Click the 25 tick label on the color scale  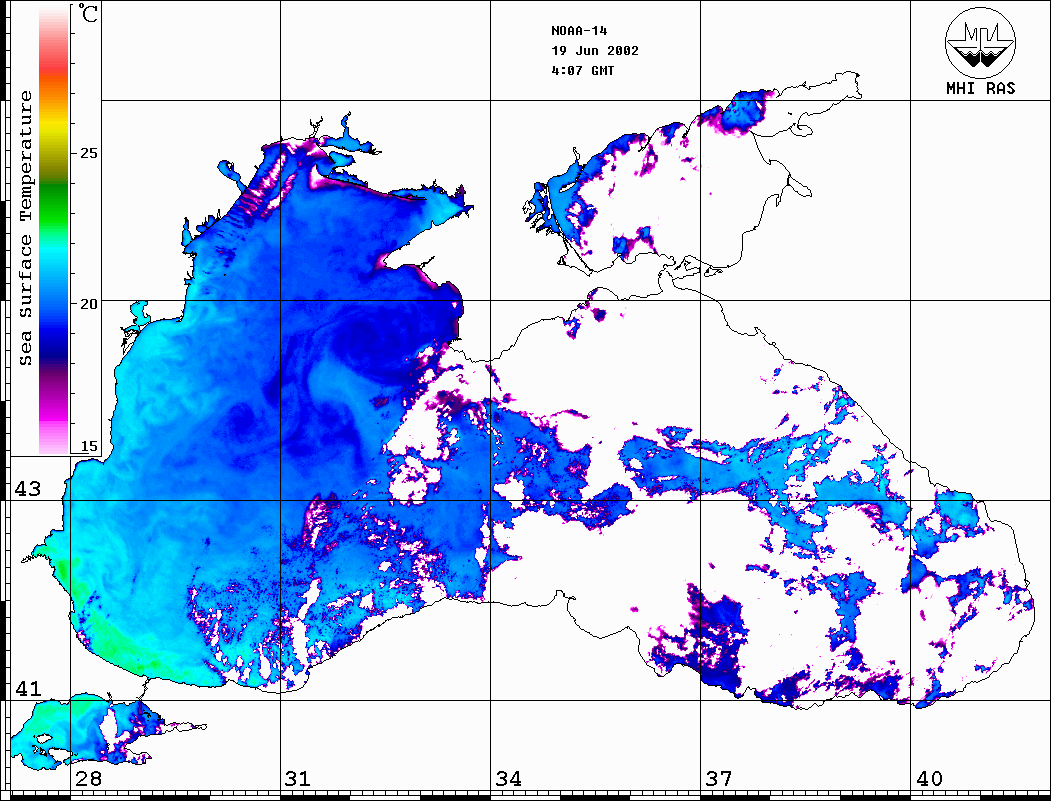pyautogui.click(x=88, y=153)
